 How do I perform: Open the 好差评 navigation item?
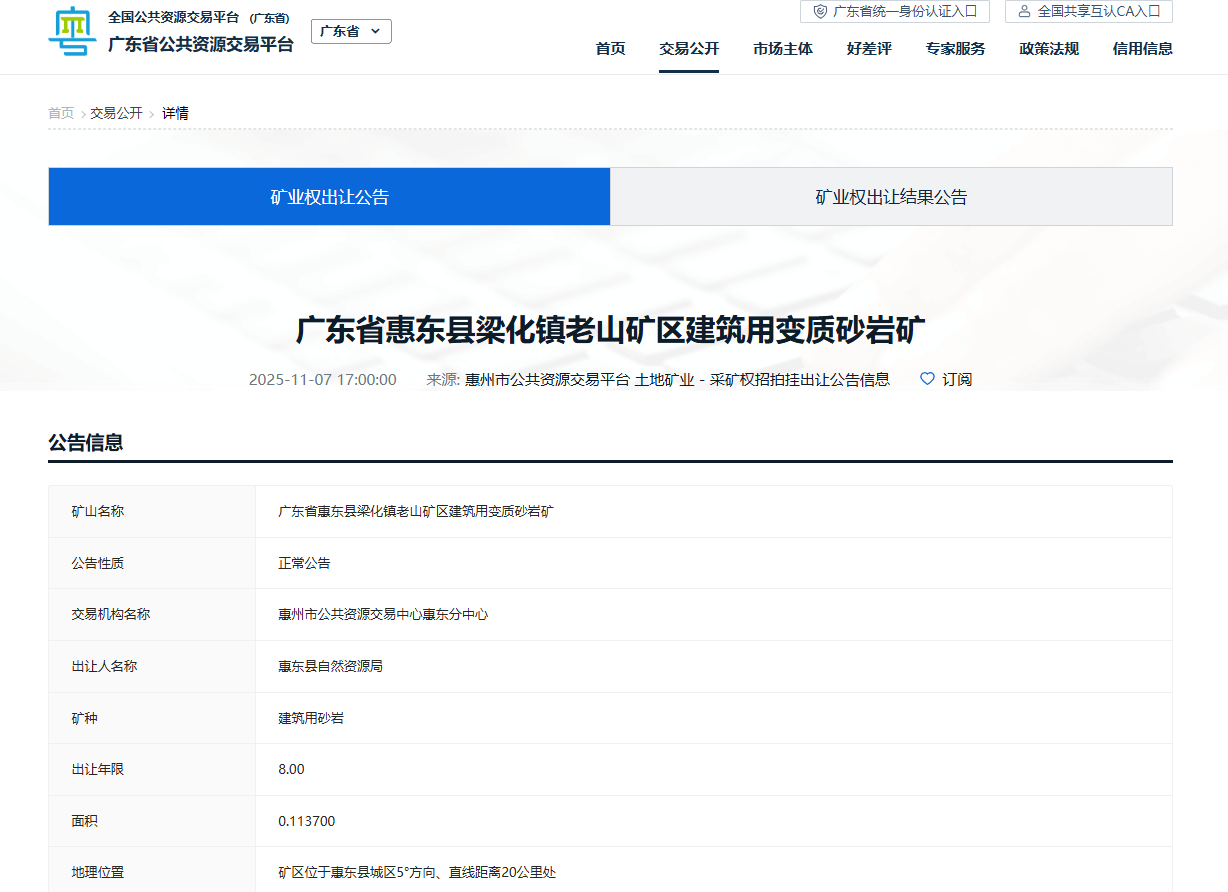(x=868, y=48)
